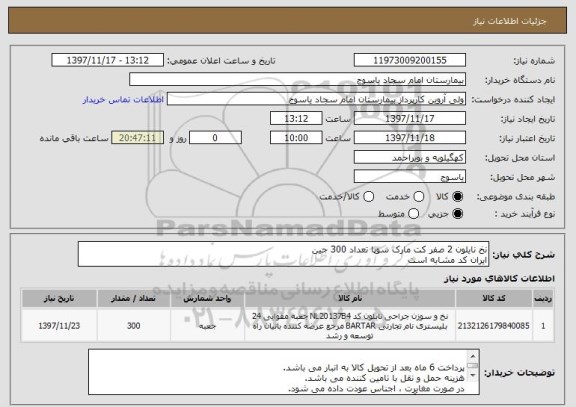Click the buyer notes text area
This screenshot has width=576, height=407.
click(284, 372)
